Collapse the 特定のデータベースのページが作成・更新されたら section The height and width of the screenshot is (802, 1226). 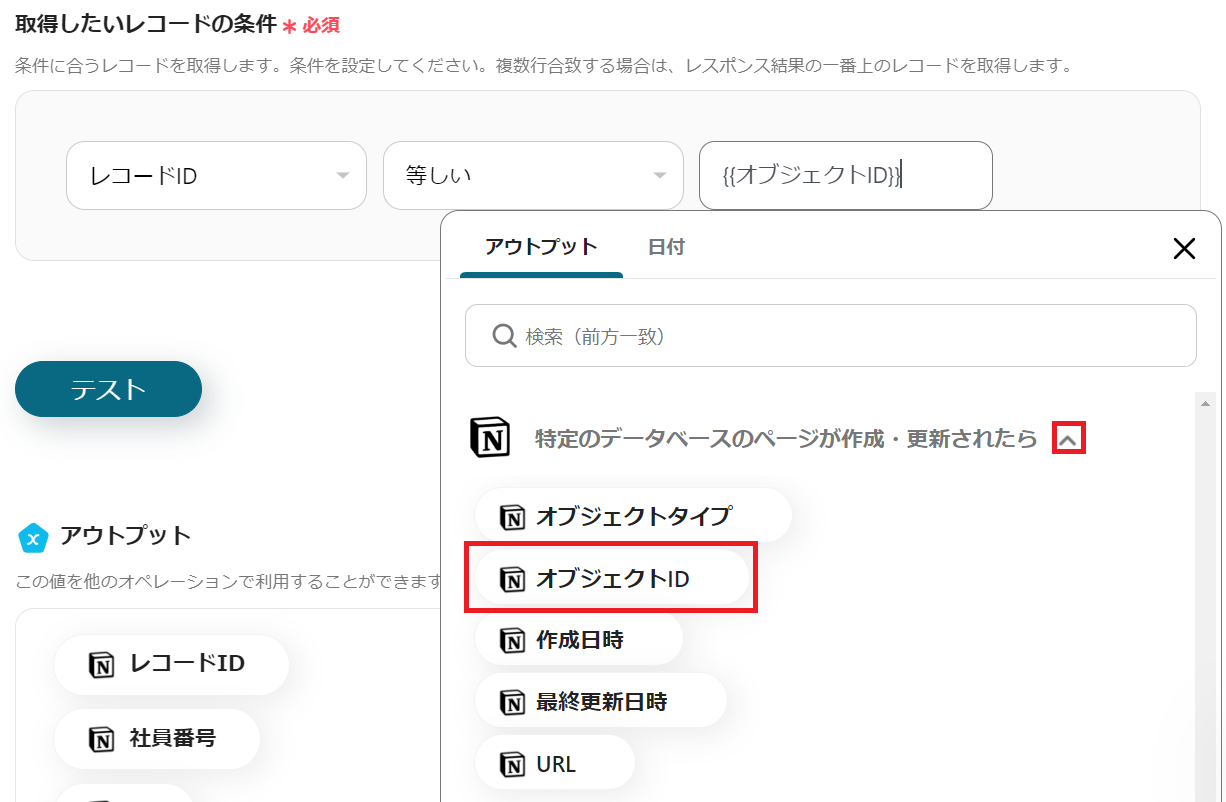pyautogui.click(x=1069, y=438)
